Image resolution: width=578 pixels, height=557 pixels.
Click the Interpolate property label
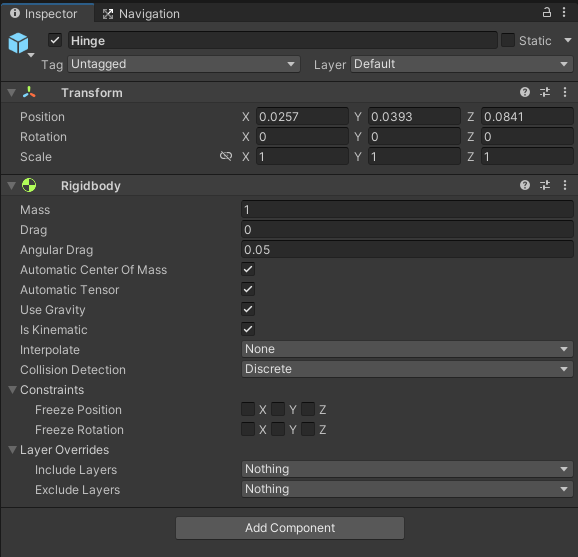coord(50,350)
